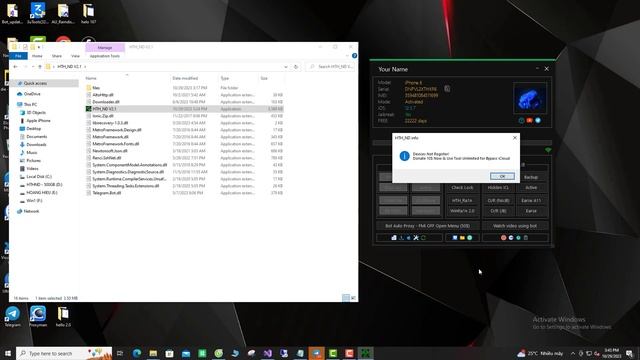Click the red round icon in bottom toolbar
The image size is (640, 360).
pyautogui.click(x=503, y=238)
